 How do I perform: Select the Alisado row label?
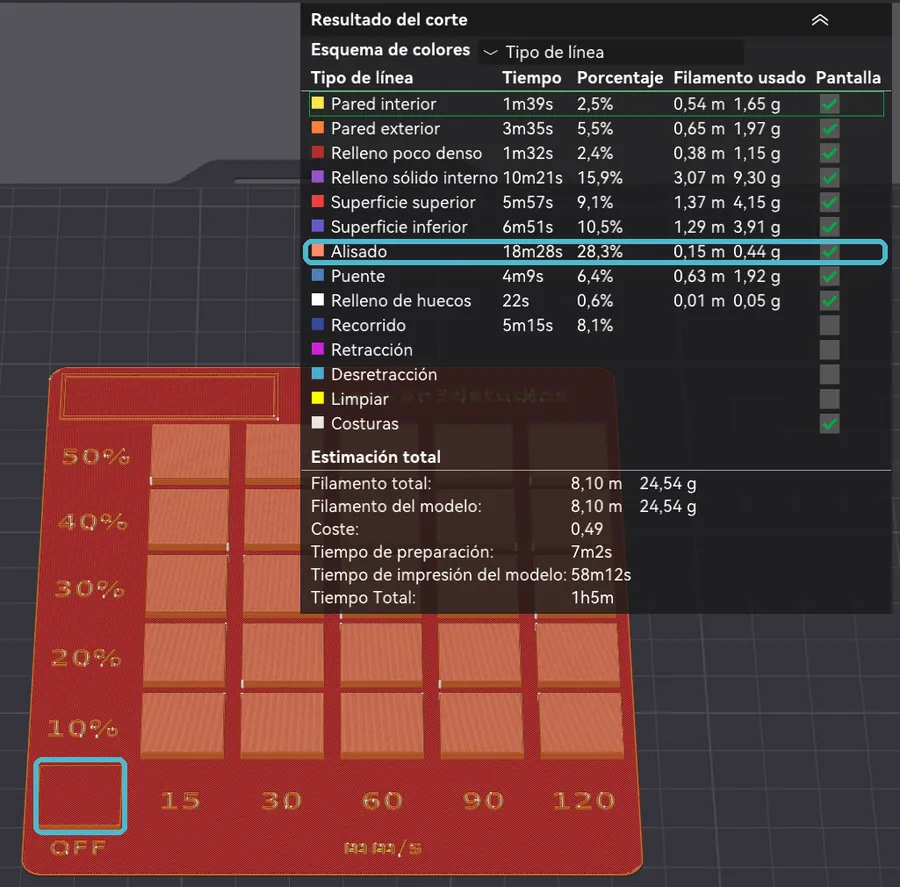[x=359, y=251]
